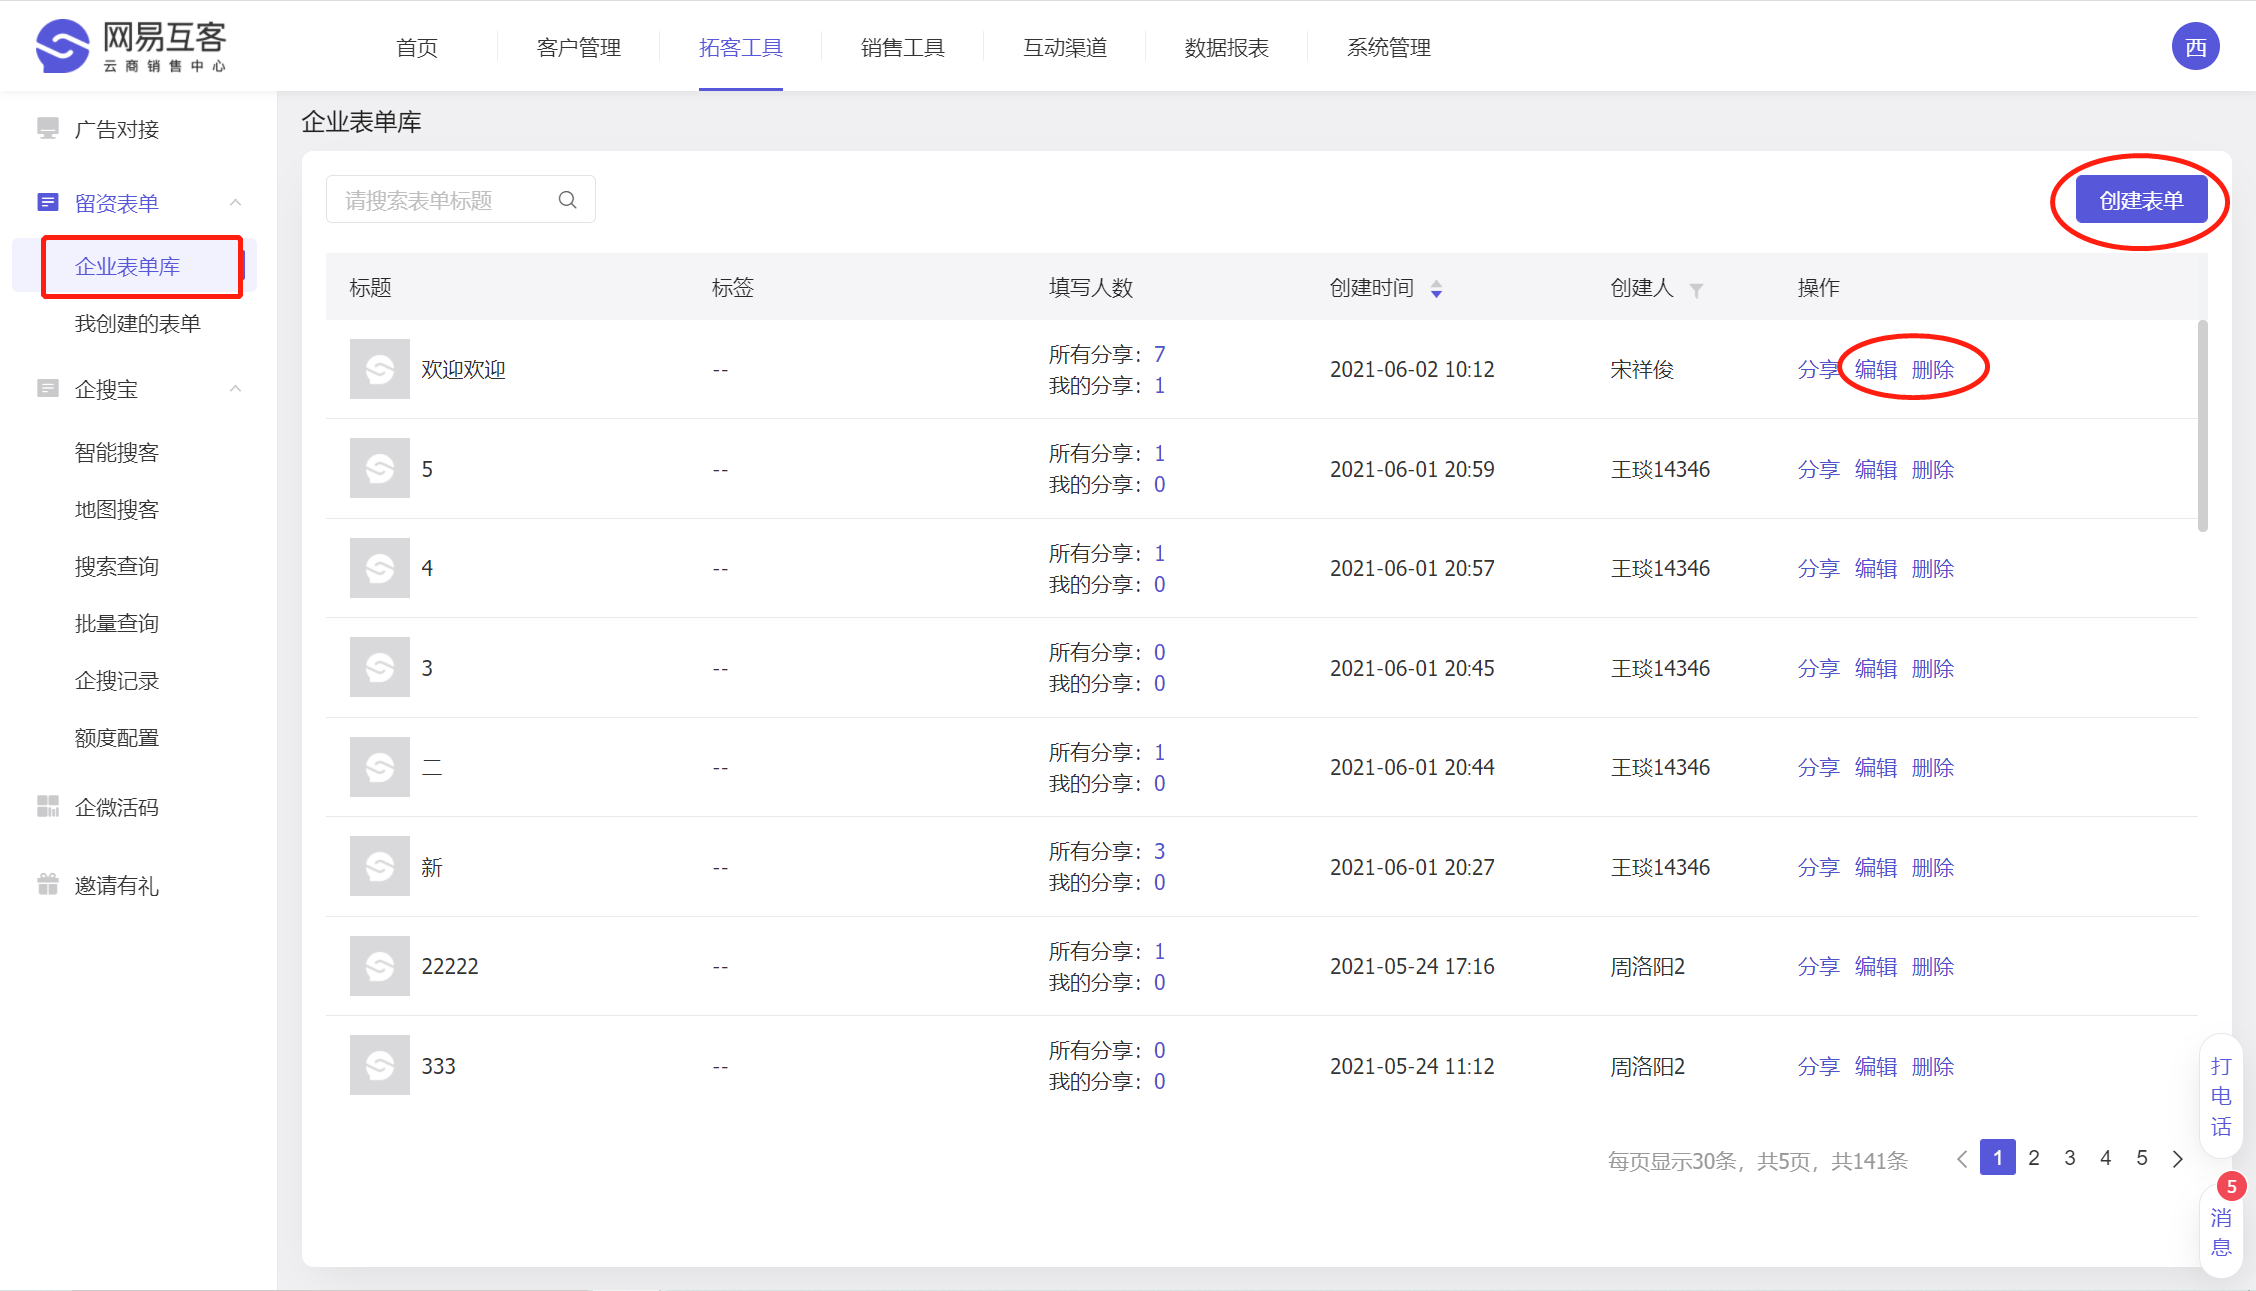The height and width of the screenshot is (1291, 2256).
Task: Delete the form titled 新
Action: (x=1932, y=867)
